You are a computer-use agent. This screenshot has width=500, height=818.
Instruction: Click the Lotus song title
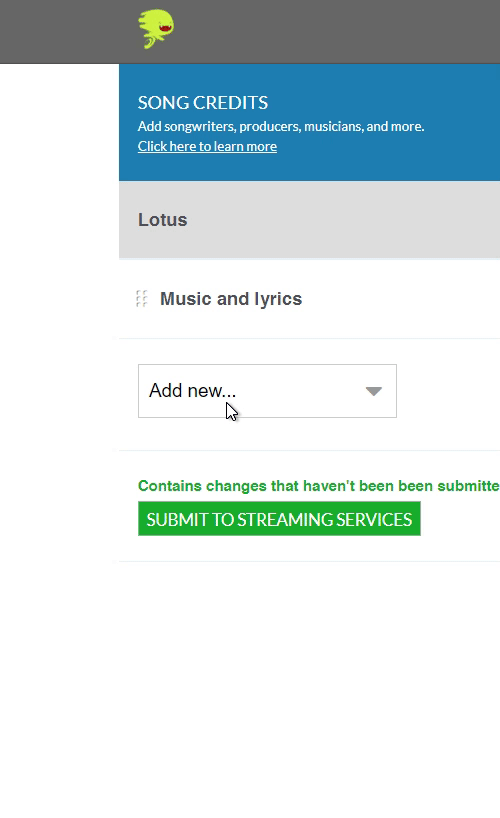pyautogui.click(x=162, y=220)
